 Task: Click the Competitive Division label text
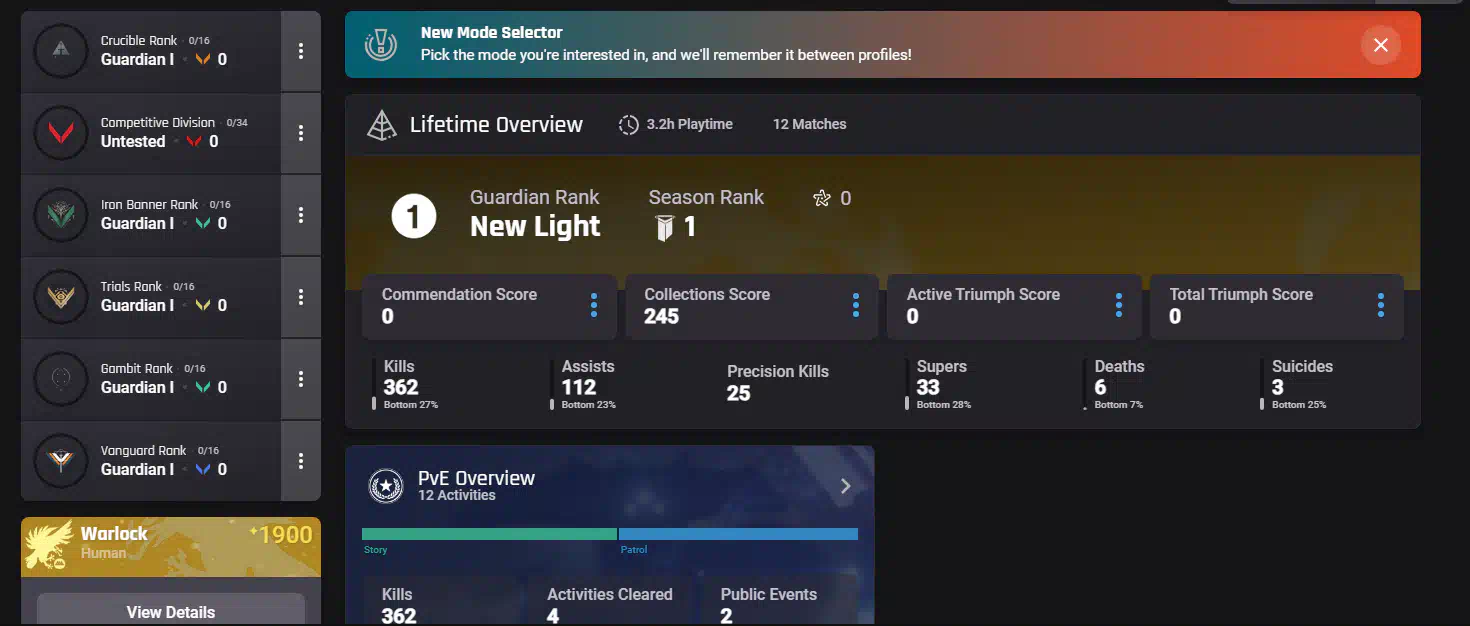tap(158, 123)
